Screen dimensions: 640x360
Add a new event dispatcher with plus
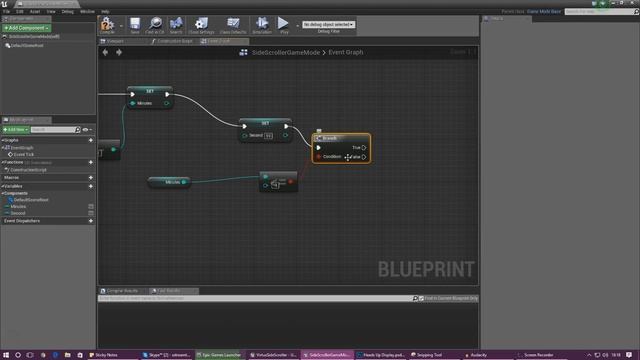(91, 221)
